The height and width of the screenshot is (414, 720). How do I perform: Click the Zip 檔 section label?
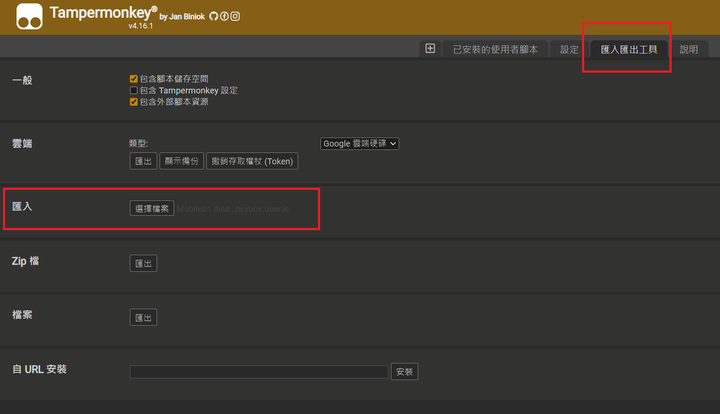pos(25,261)
